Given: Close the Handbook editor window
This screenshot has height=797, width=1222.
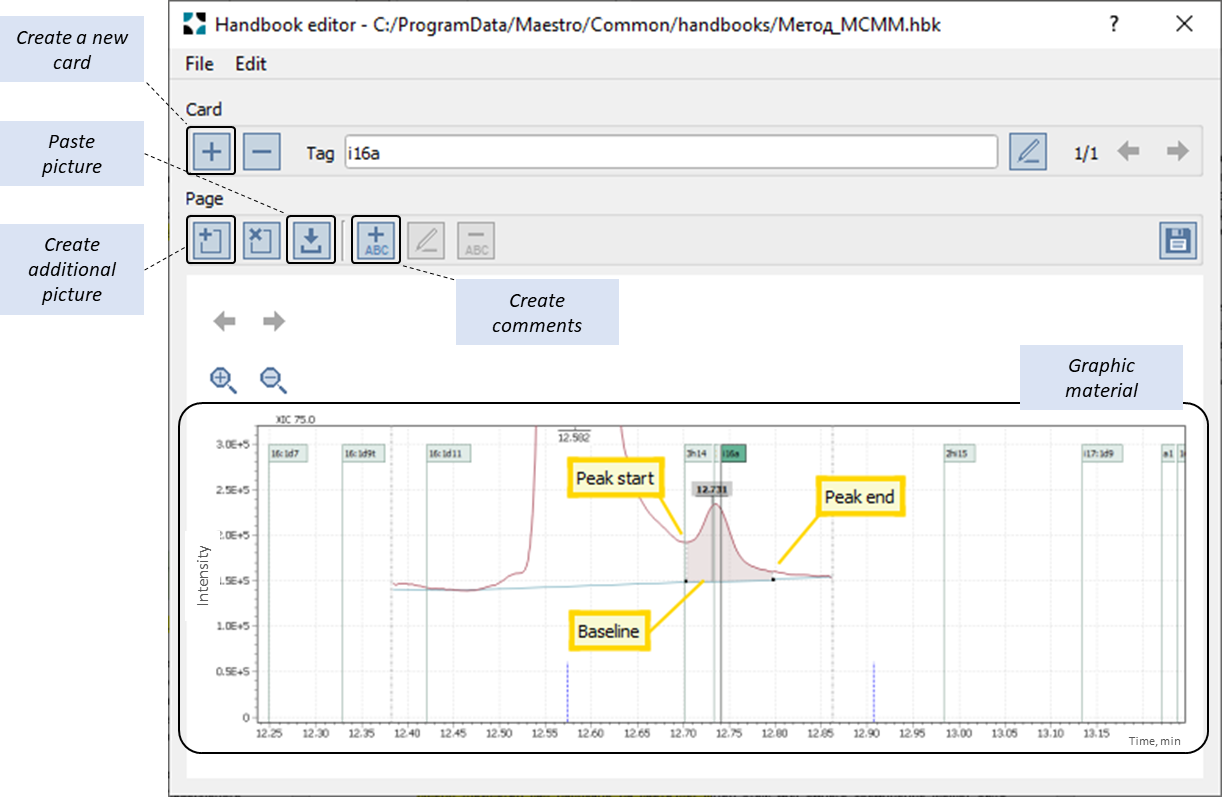Looking at the screenshot, I should (x=1184, y=24).
